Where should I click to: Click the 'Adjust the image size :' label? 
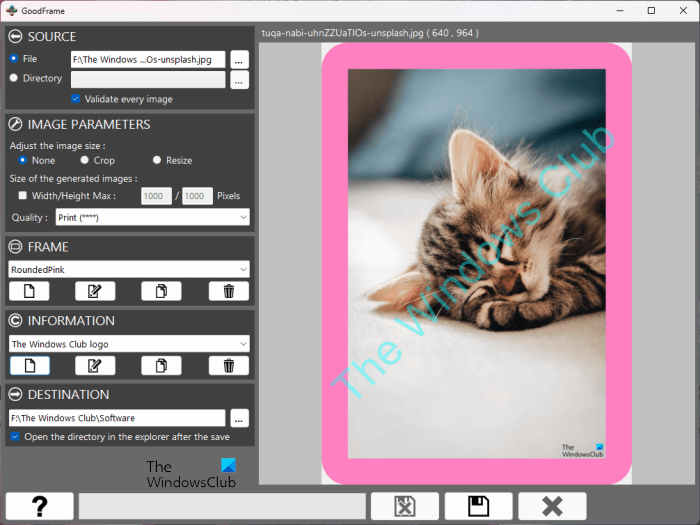[x=58, y=146]
